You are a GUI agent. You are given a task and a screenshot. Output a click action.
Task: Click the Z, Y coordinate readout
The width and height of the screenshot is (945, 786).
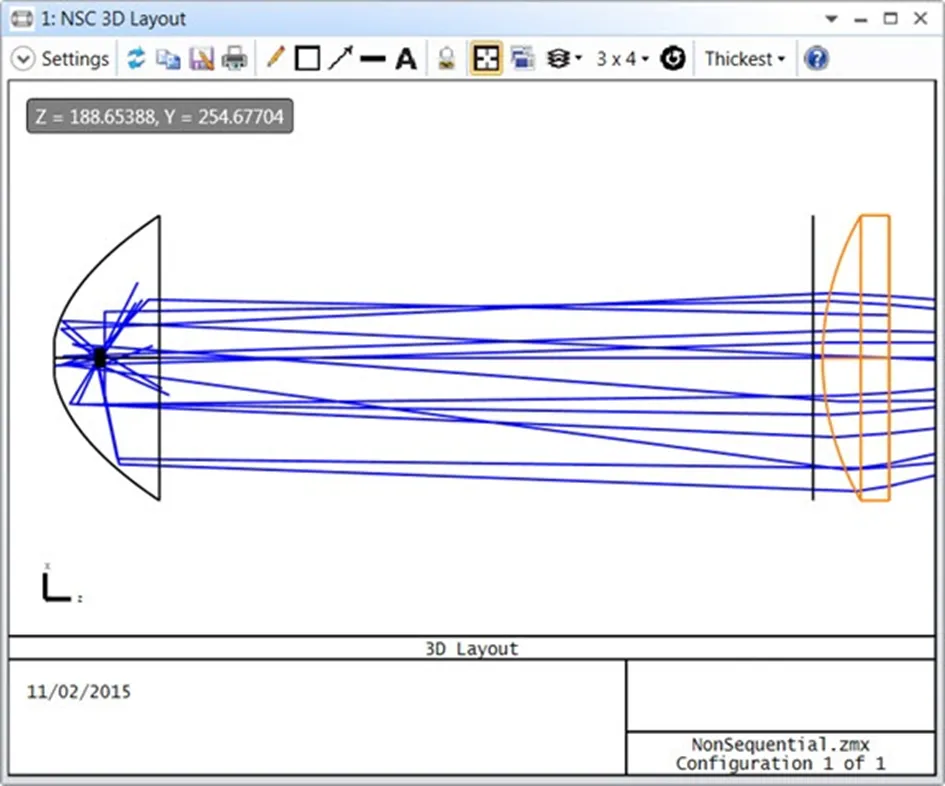click(160, 116)
